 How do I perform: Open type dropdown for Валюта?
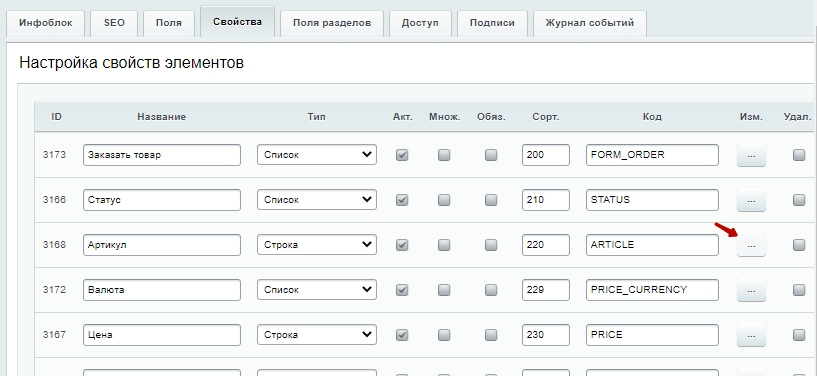click(x=317, y=290)
